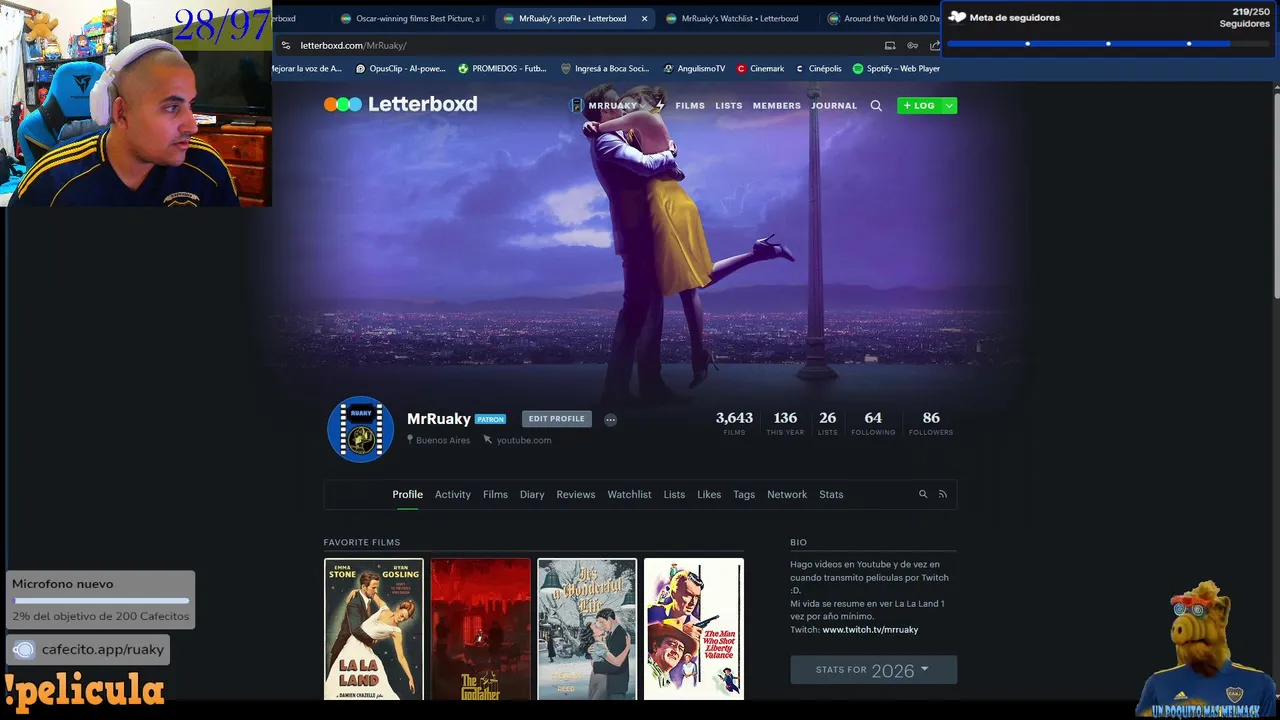Click the share icon in address bar
Viewport: 1280px width, 720px height.
coord(935,45)
